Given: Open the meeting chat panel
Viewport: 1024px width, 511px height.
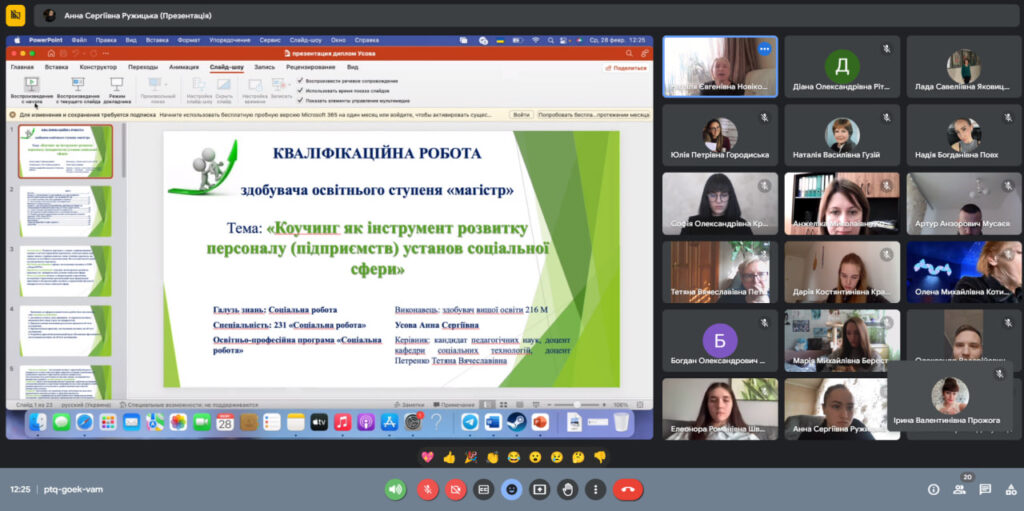Looking at the screenshot, I should [985, 490].
